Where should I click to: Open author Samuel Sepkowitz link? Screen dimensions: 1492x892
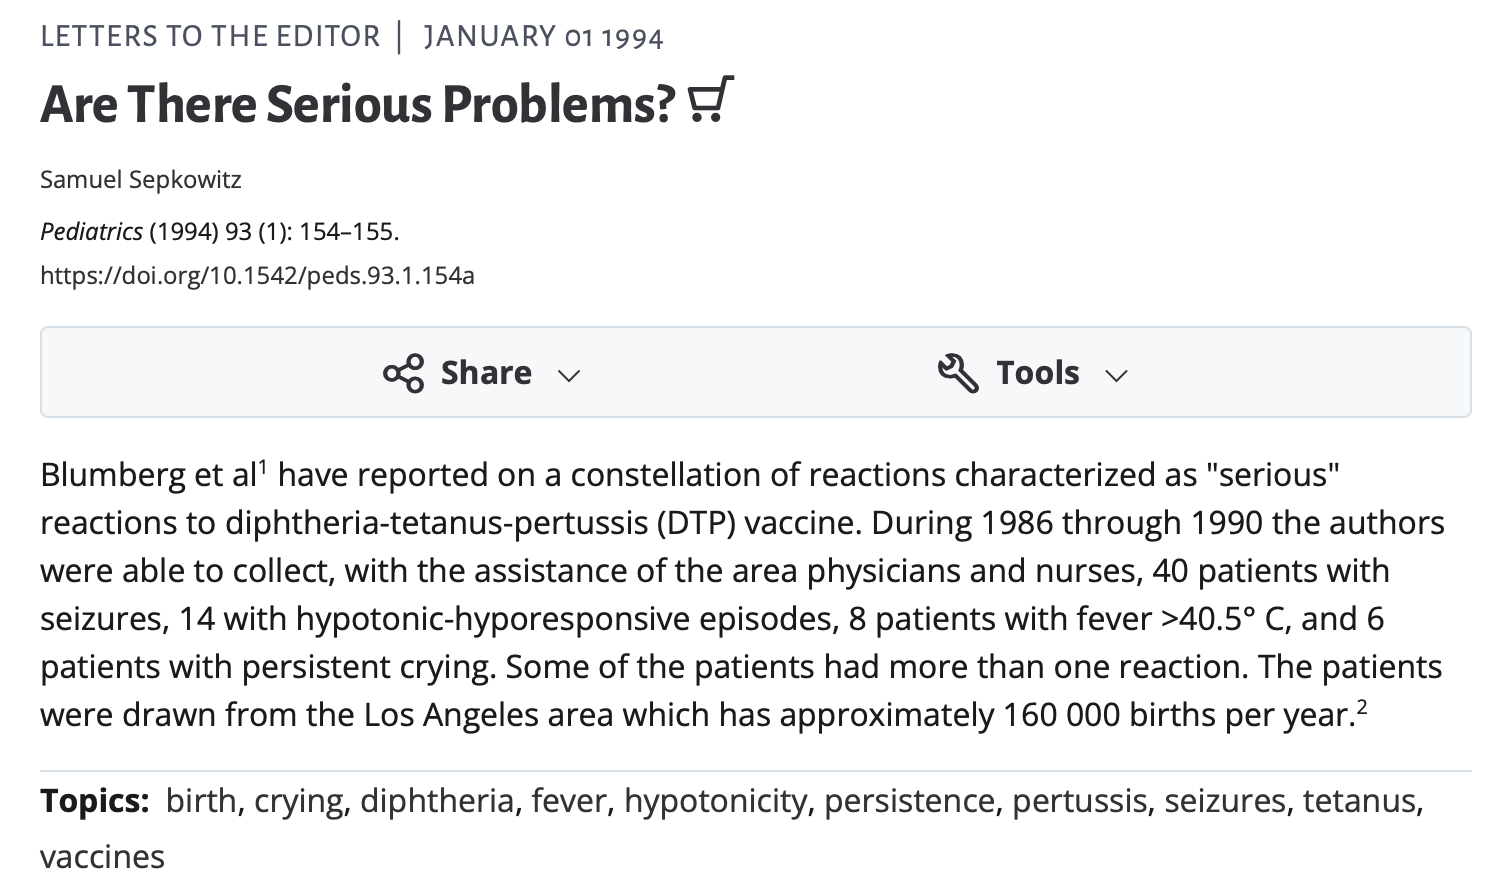(x=141, y=180)
